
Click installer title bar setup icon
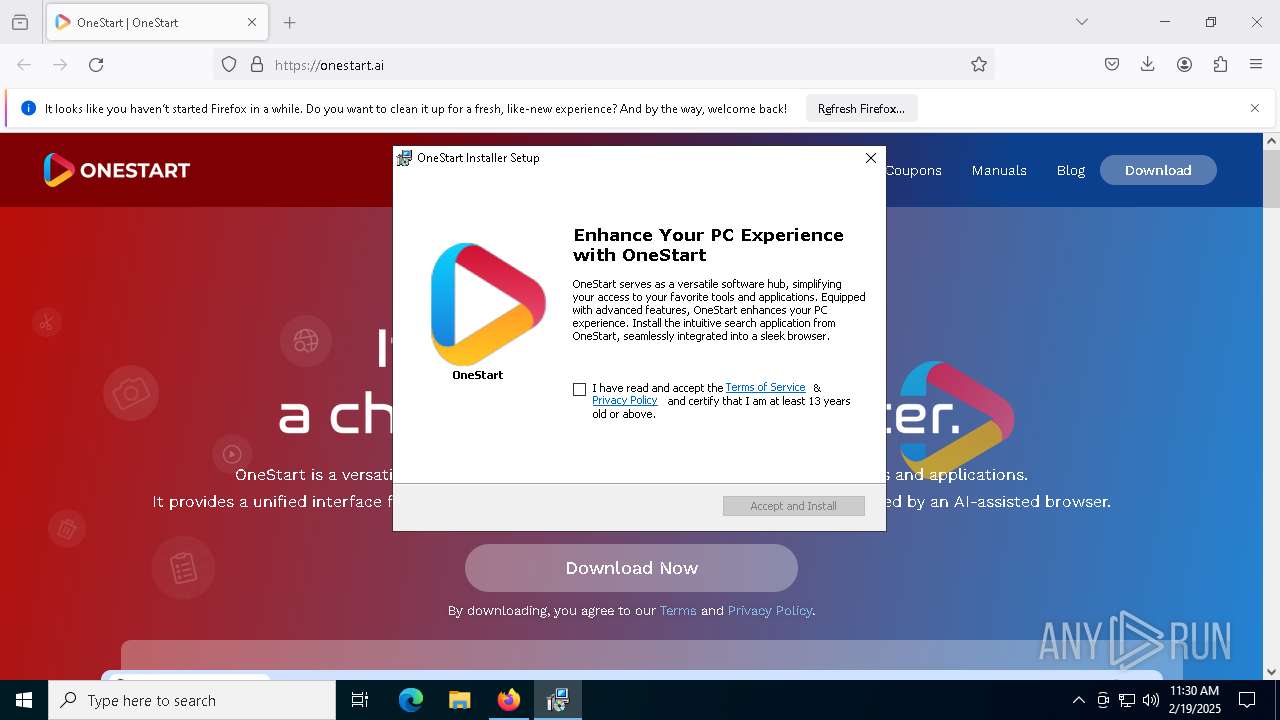404,158
